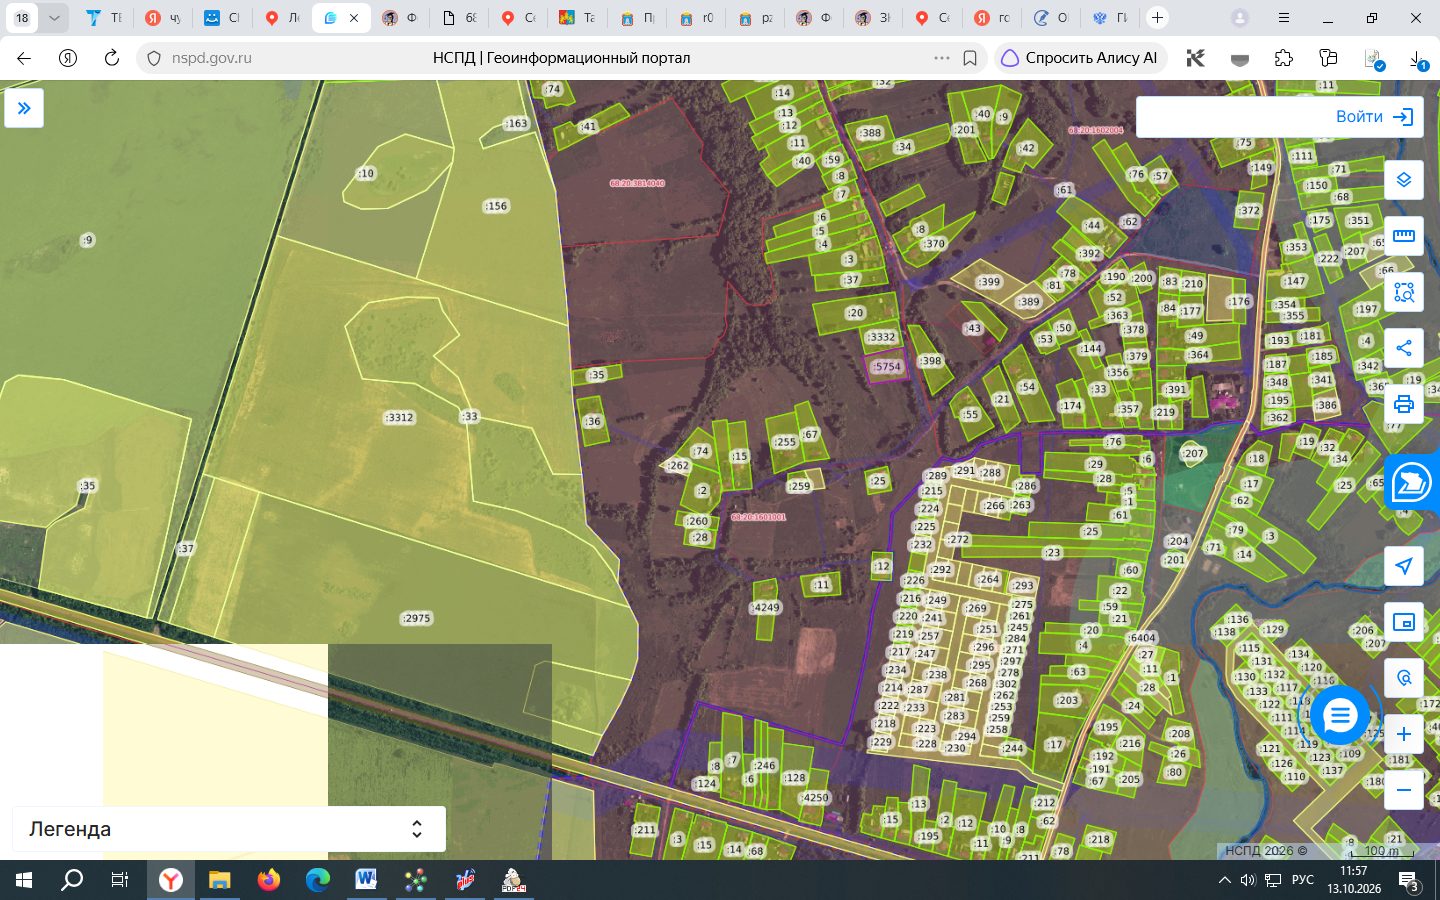Click the map rotation search tool

(1403, 678)
